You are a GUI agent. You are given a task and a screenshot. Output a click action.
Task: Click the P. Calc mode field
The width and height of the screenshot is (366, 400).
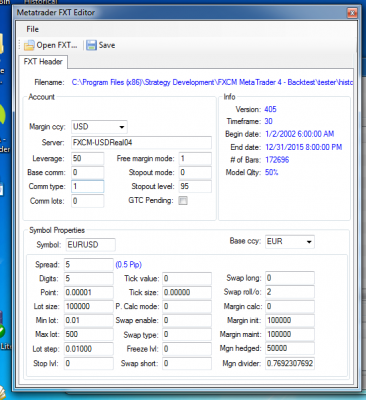pos(187,306)
